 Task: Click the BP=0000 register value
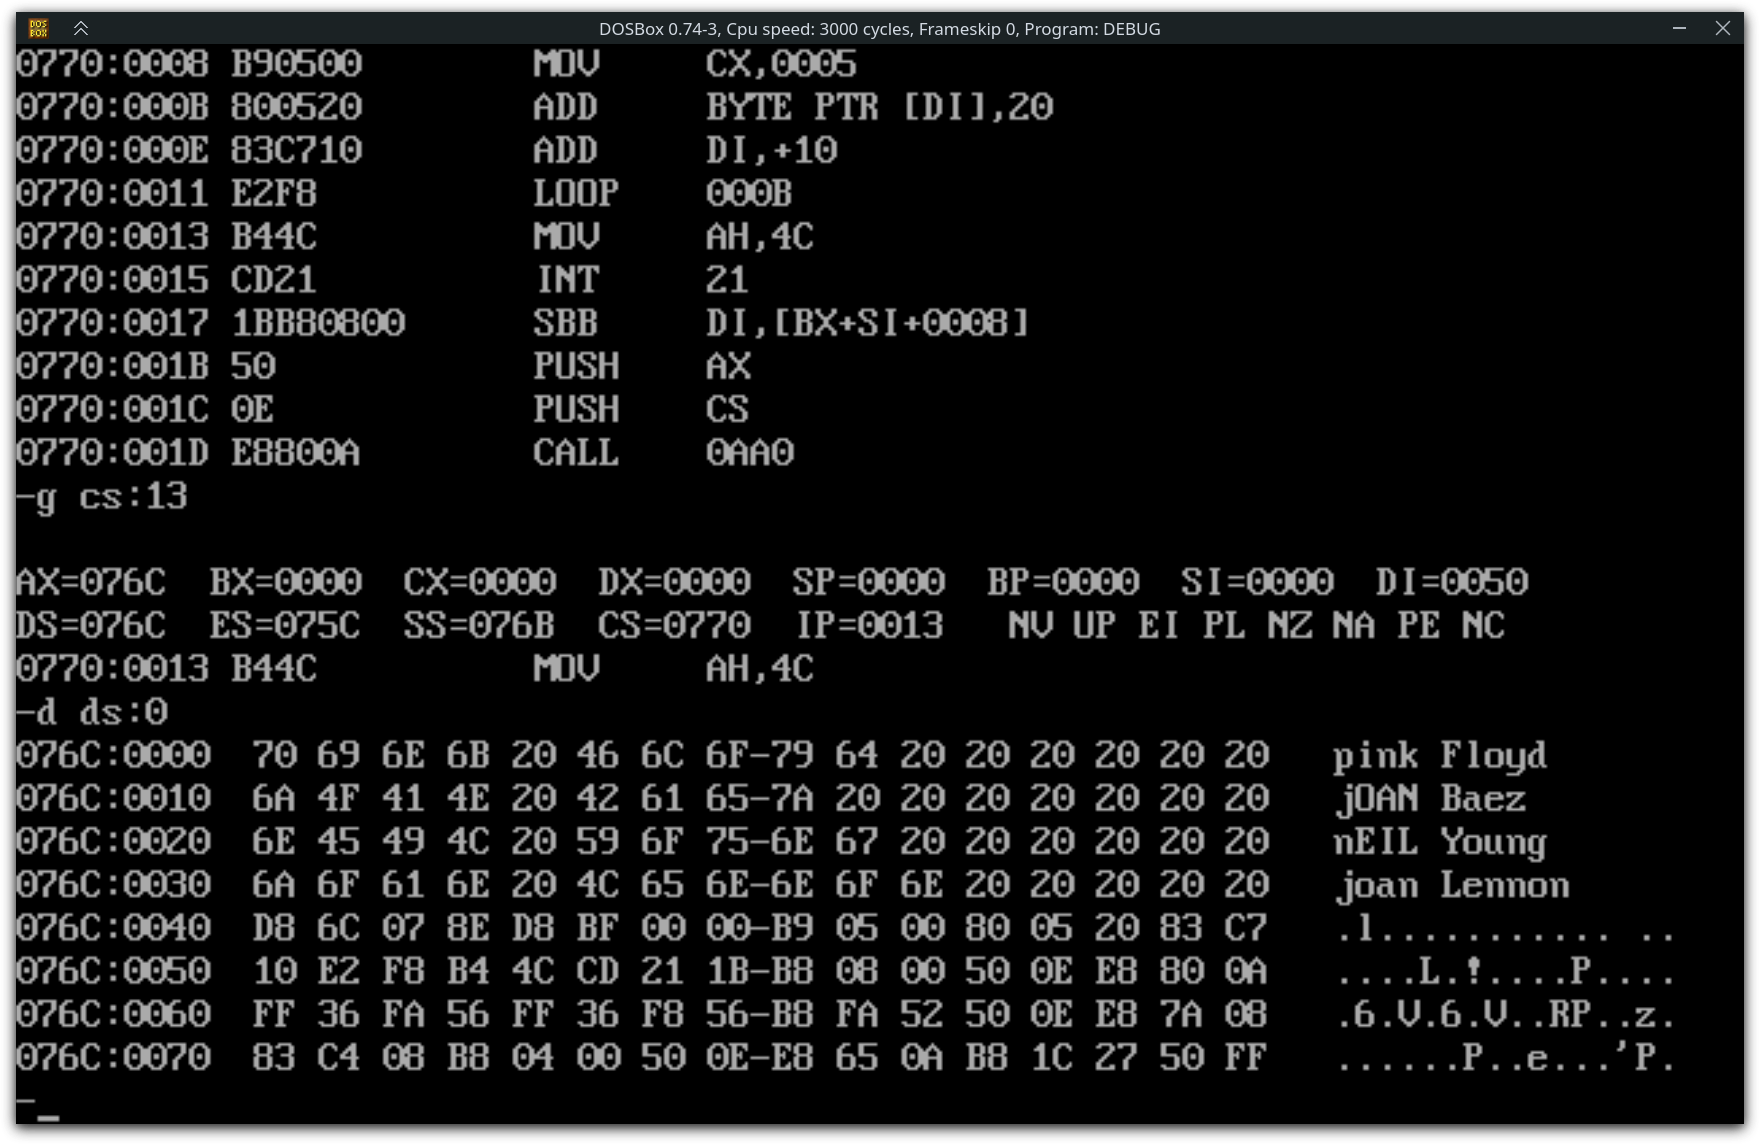1063,582
